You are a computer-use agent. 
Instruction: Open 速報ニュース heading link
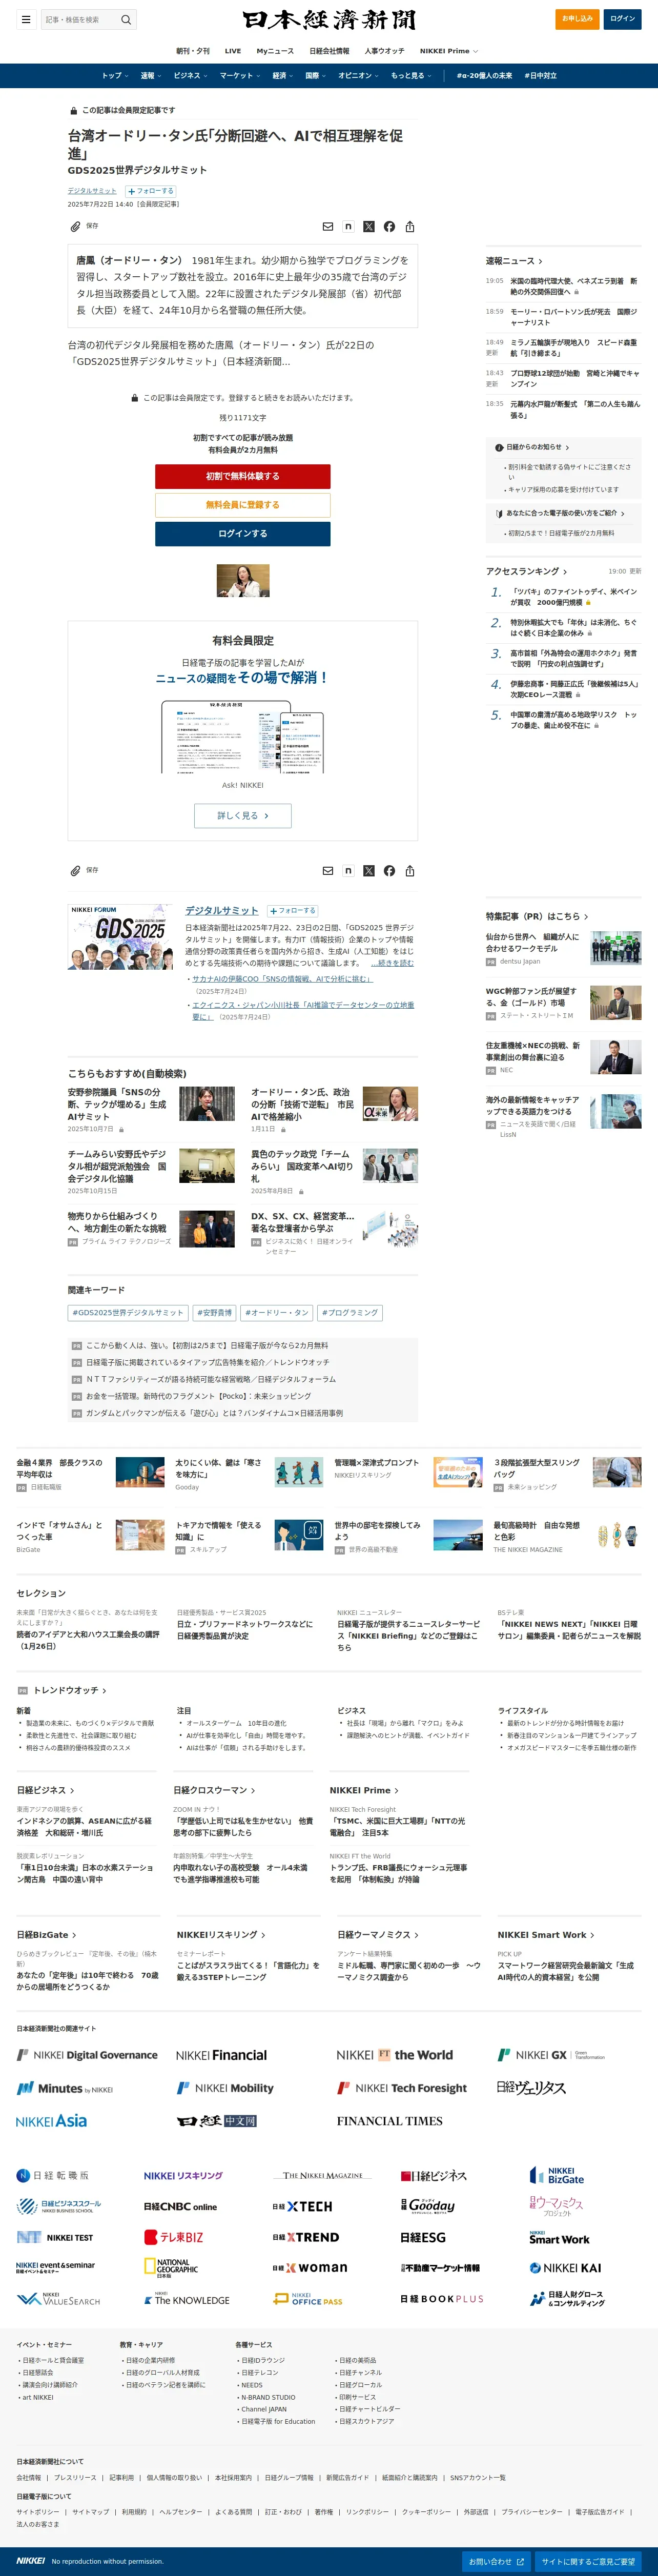(514, 261)
